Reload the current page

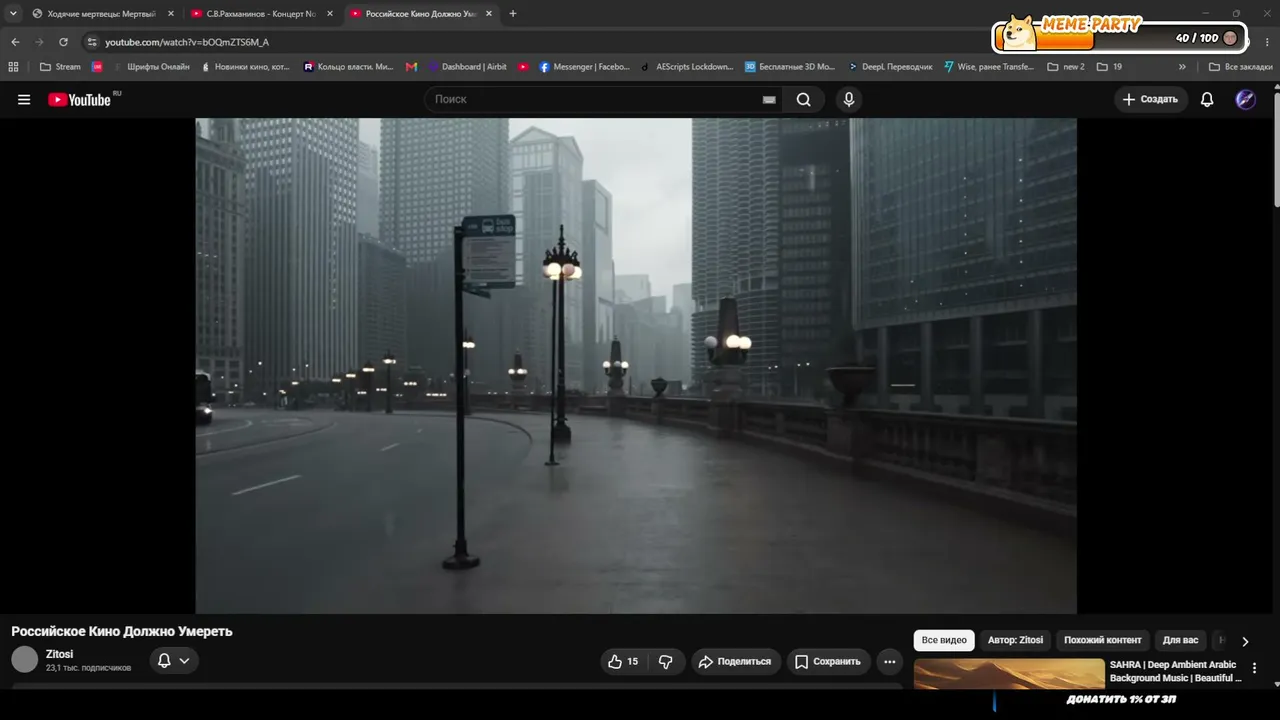tap(63, 42)
